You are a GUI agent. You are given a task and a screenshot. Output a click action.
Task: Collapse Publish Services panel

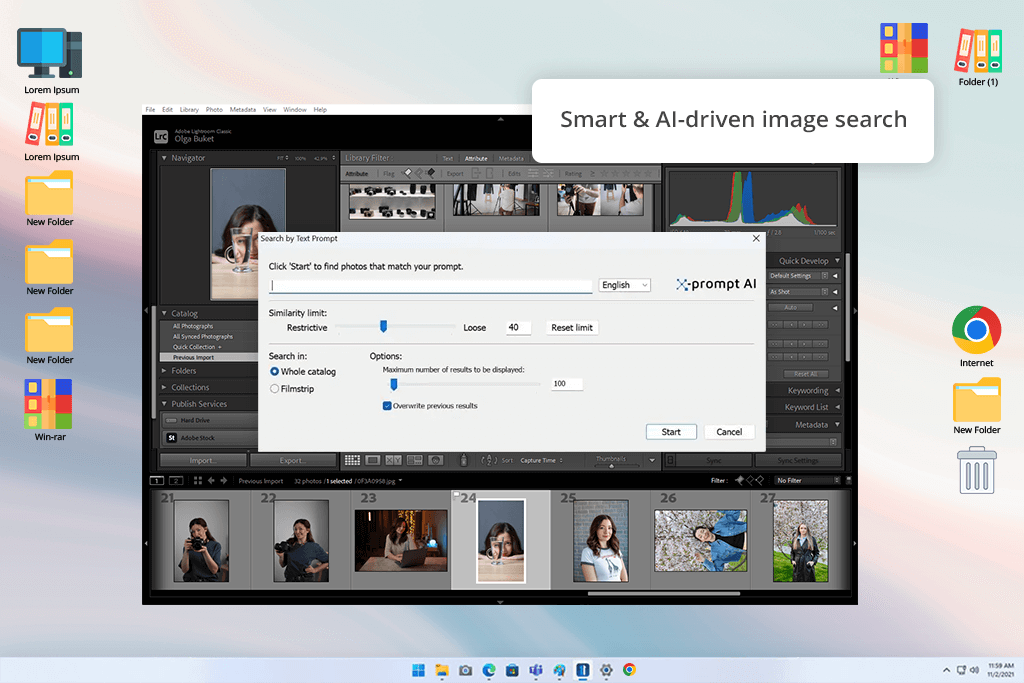tap(164, 404)
